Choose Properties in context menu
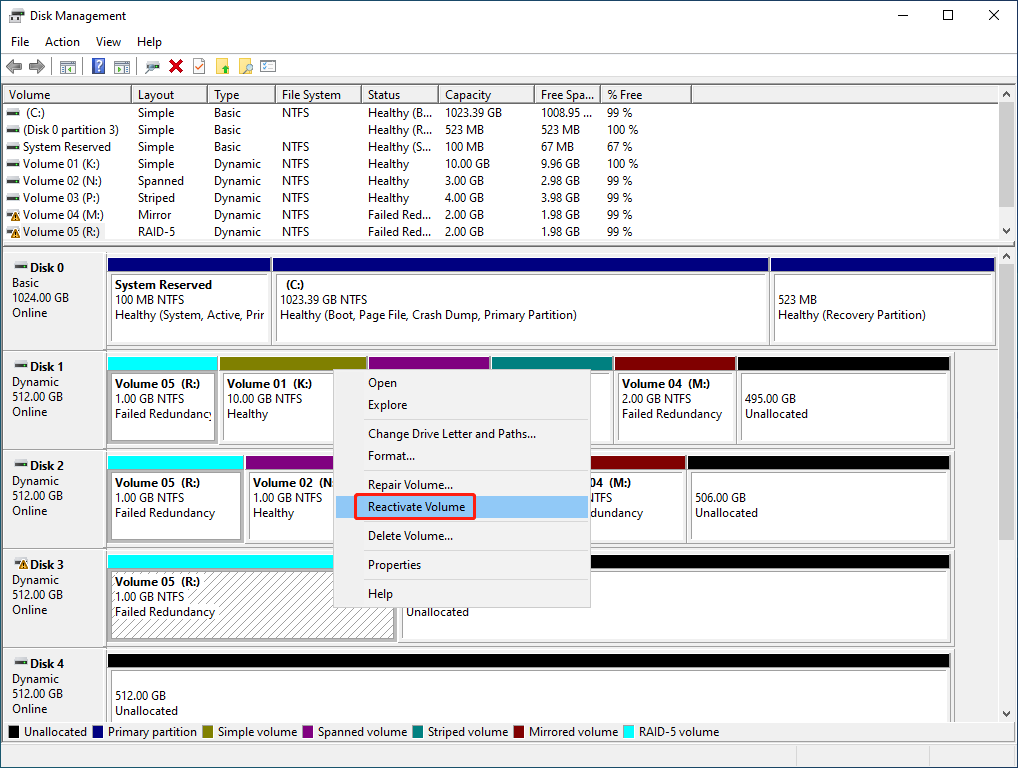Screen dimensions: 1018x768 point(462,565)
